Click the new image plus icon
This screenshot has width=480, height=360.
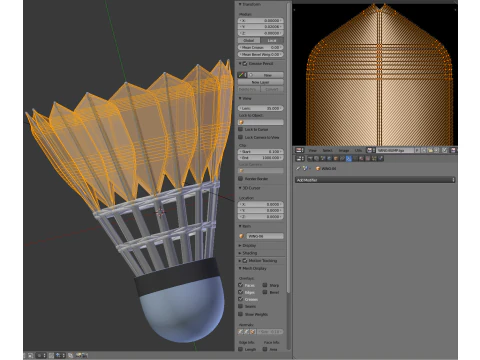(x=423, y=150)
